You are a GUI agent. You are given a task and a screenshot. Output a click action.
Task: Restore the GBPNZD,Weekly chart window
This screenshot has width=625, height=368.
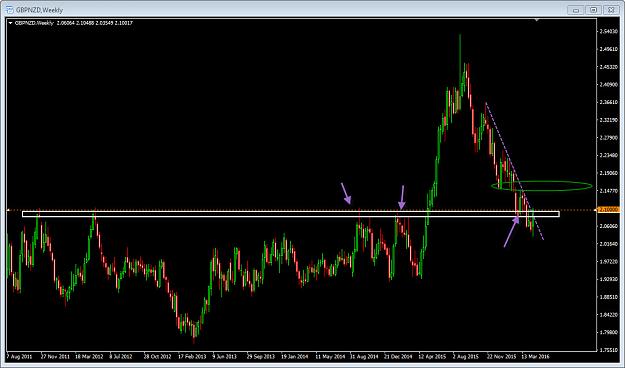point(594,10)
